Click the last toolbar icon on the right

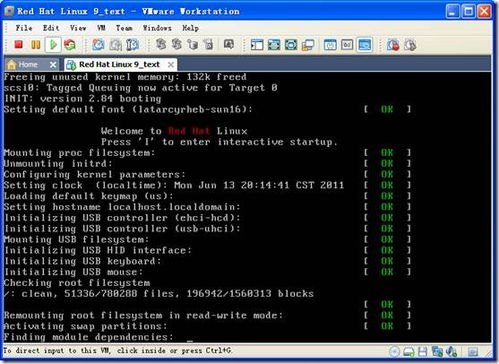click(x=410, y=45)
